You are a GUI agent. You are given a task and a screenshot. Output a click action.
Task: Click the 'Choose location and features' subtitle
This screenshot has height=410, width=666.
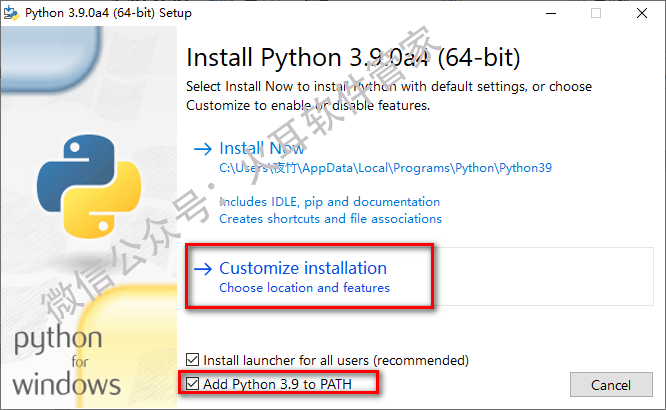click(x=304, y=288)
